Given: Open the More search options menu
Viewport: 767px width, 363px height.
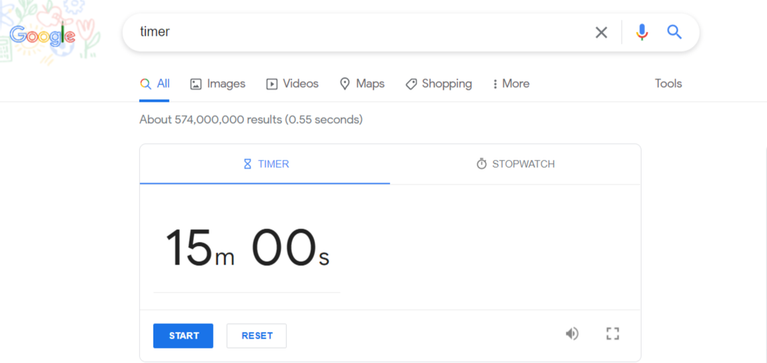Looking at the screenshot, I should point(511,84).
